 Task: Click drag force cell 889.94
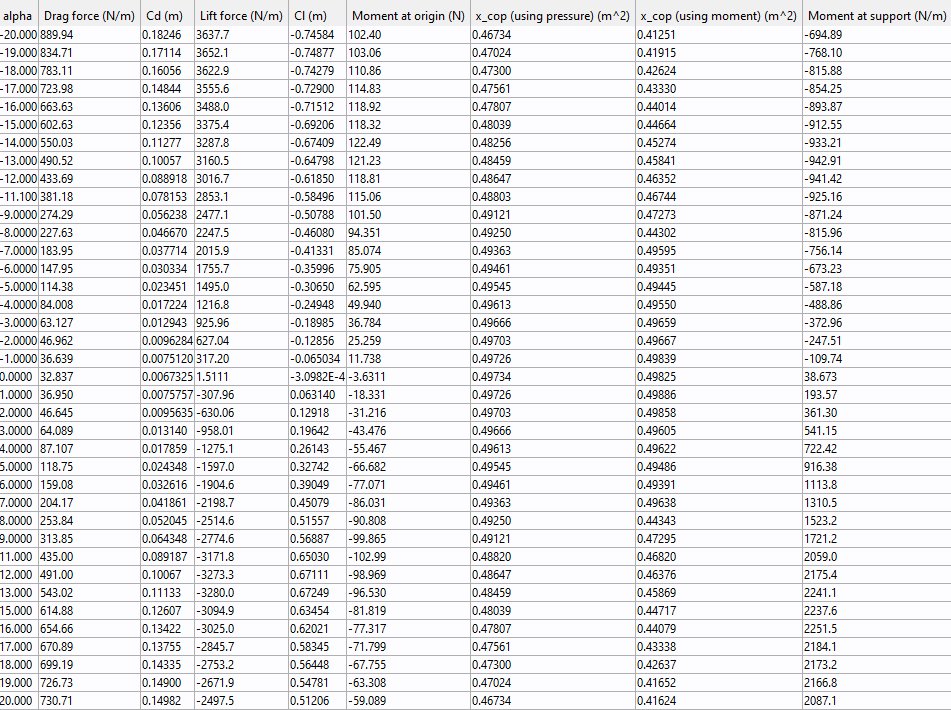point(89,35)
